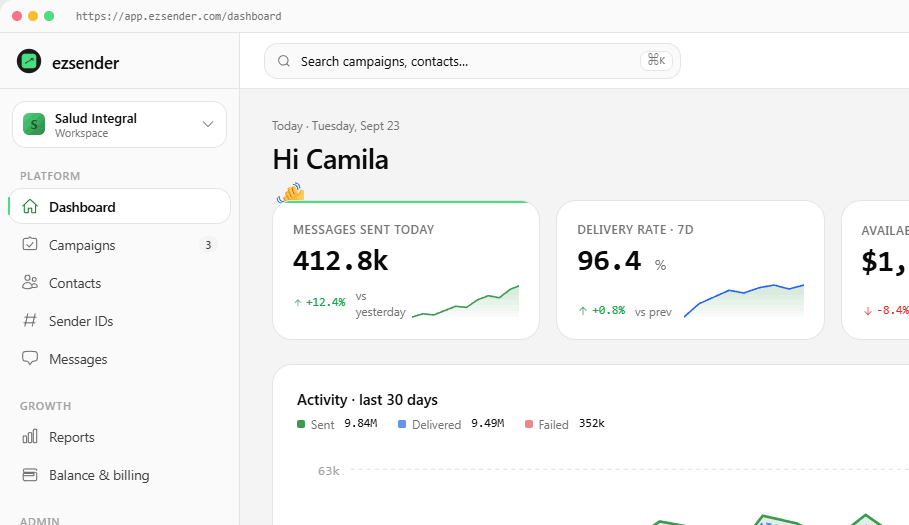Click the 96.4 delivery rate value

609,261
